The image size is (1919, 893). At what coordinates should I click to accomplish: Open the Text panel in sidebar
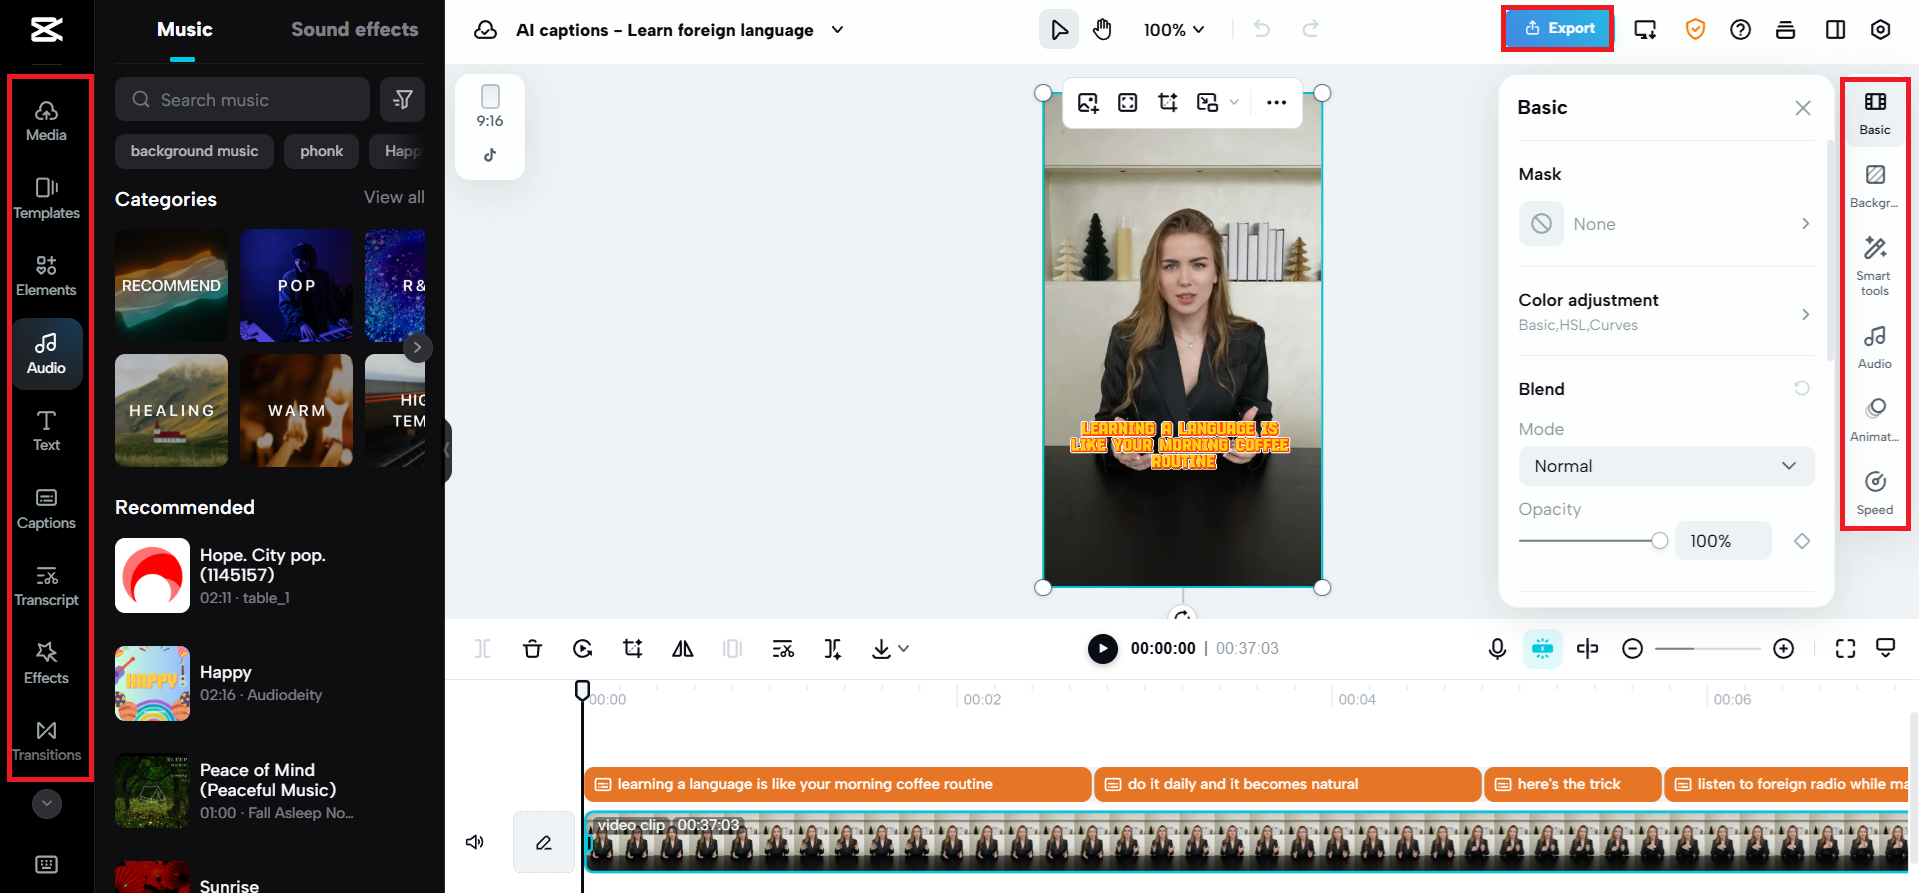coord(46,430)
